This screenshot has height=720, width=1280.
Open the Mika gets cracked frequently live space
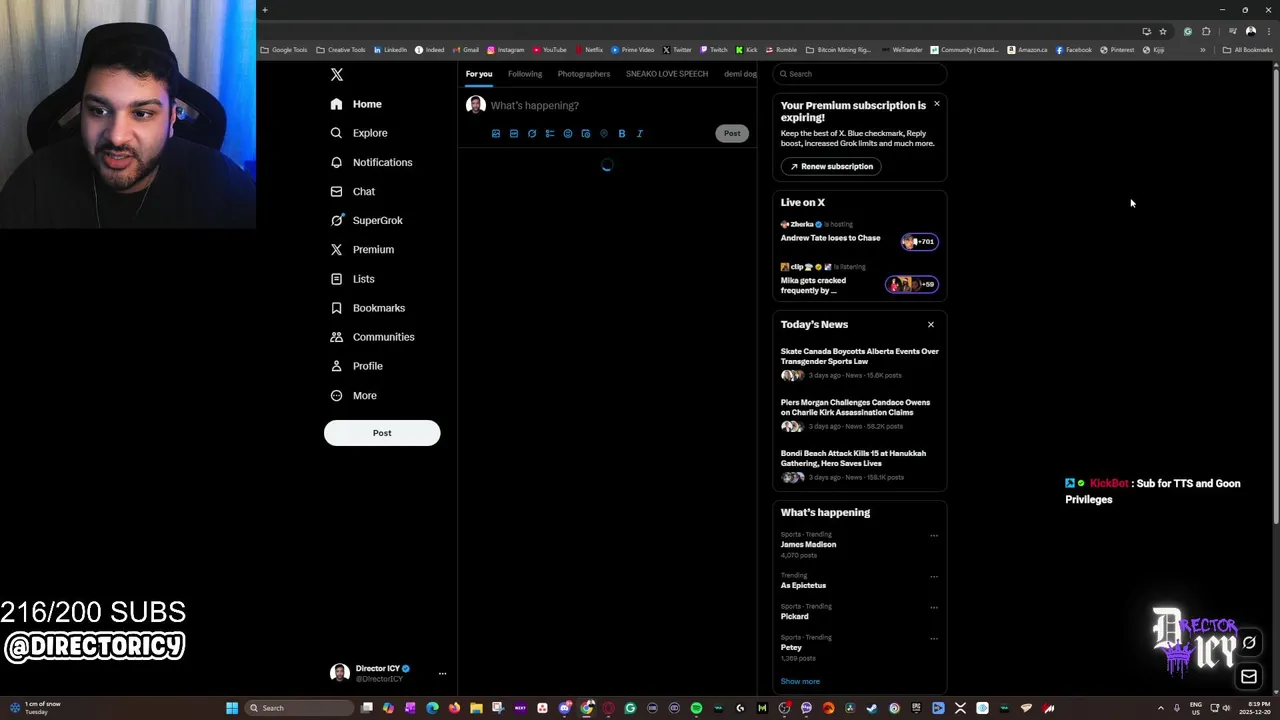tap(859, 279)
